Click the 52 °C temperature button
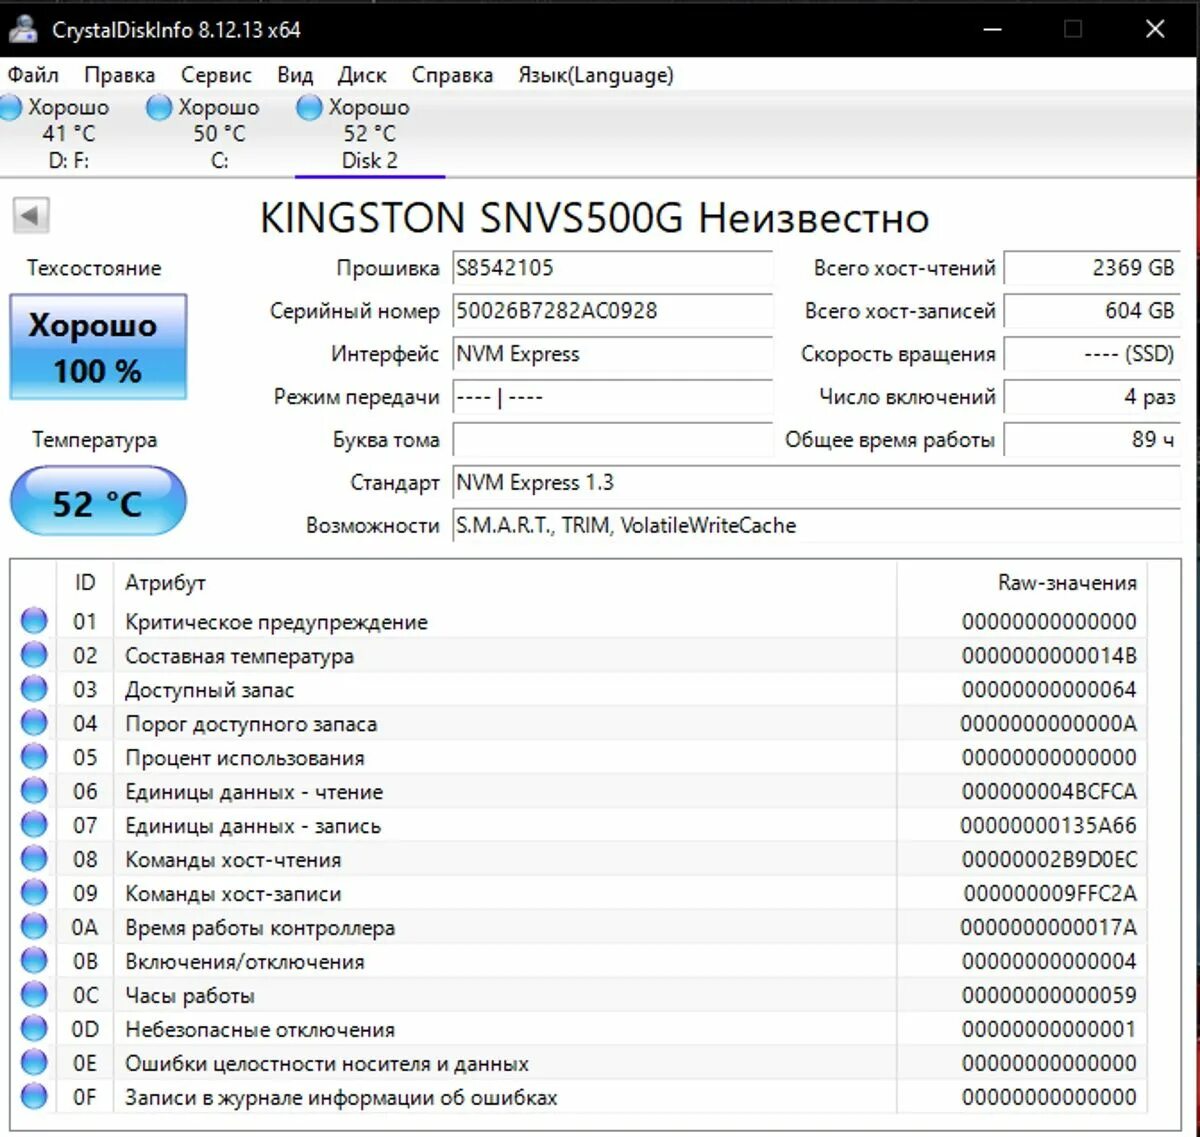1200x1137 pixels. (98, 502)
